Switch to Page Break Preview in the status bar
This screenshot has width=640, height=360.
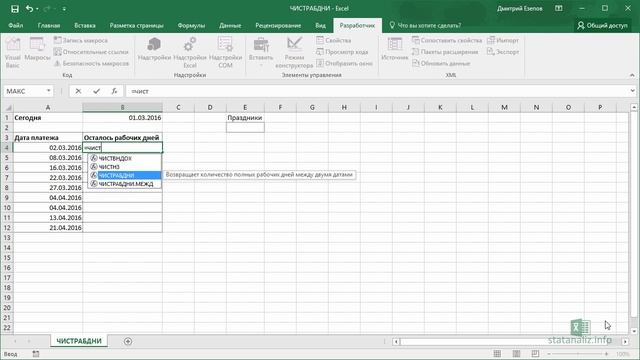tap(535, 354)
